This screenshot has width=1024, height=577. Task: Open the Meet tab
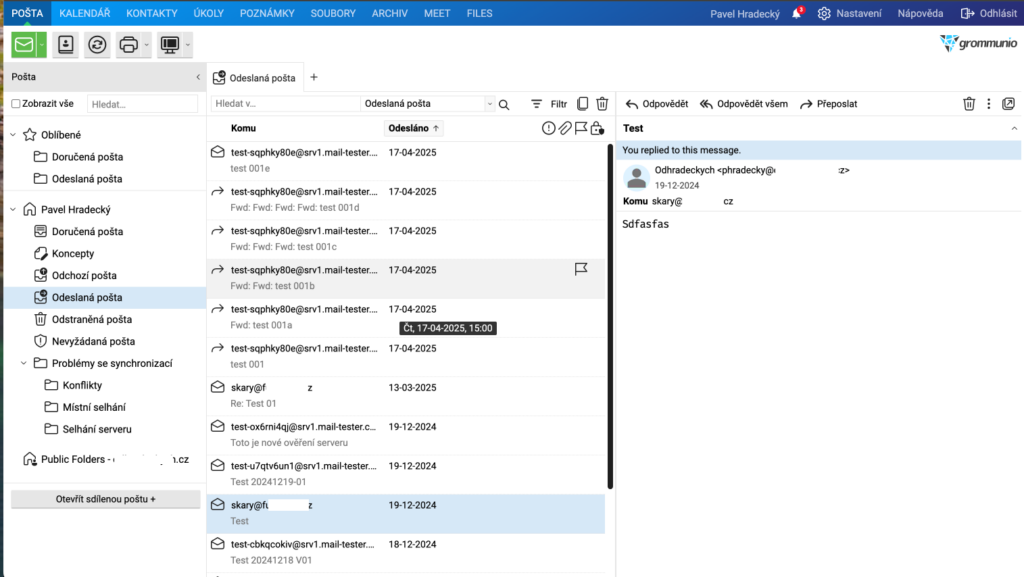point(437,13)
